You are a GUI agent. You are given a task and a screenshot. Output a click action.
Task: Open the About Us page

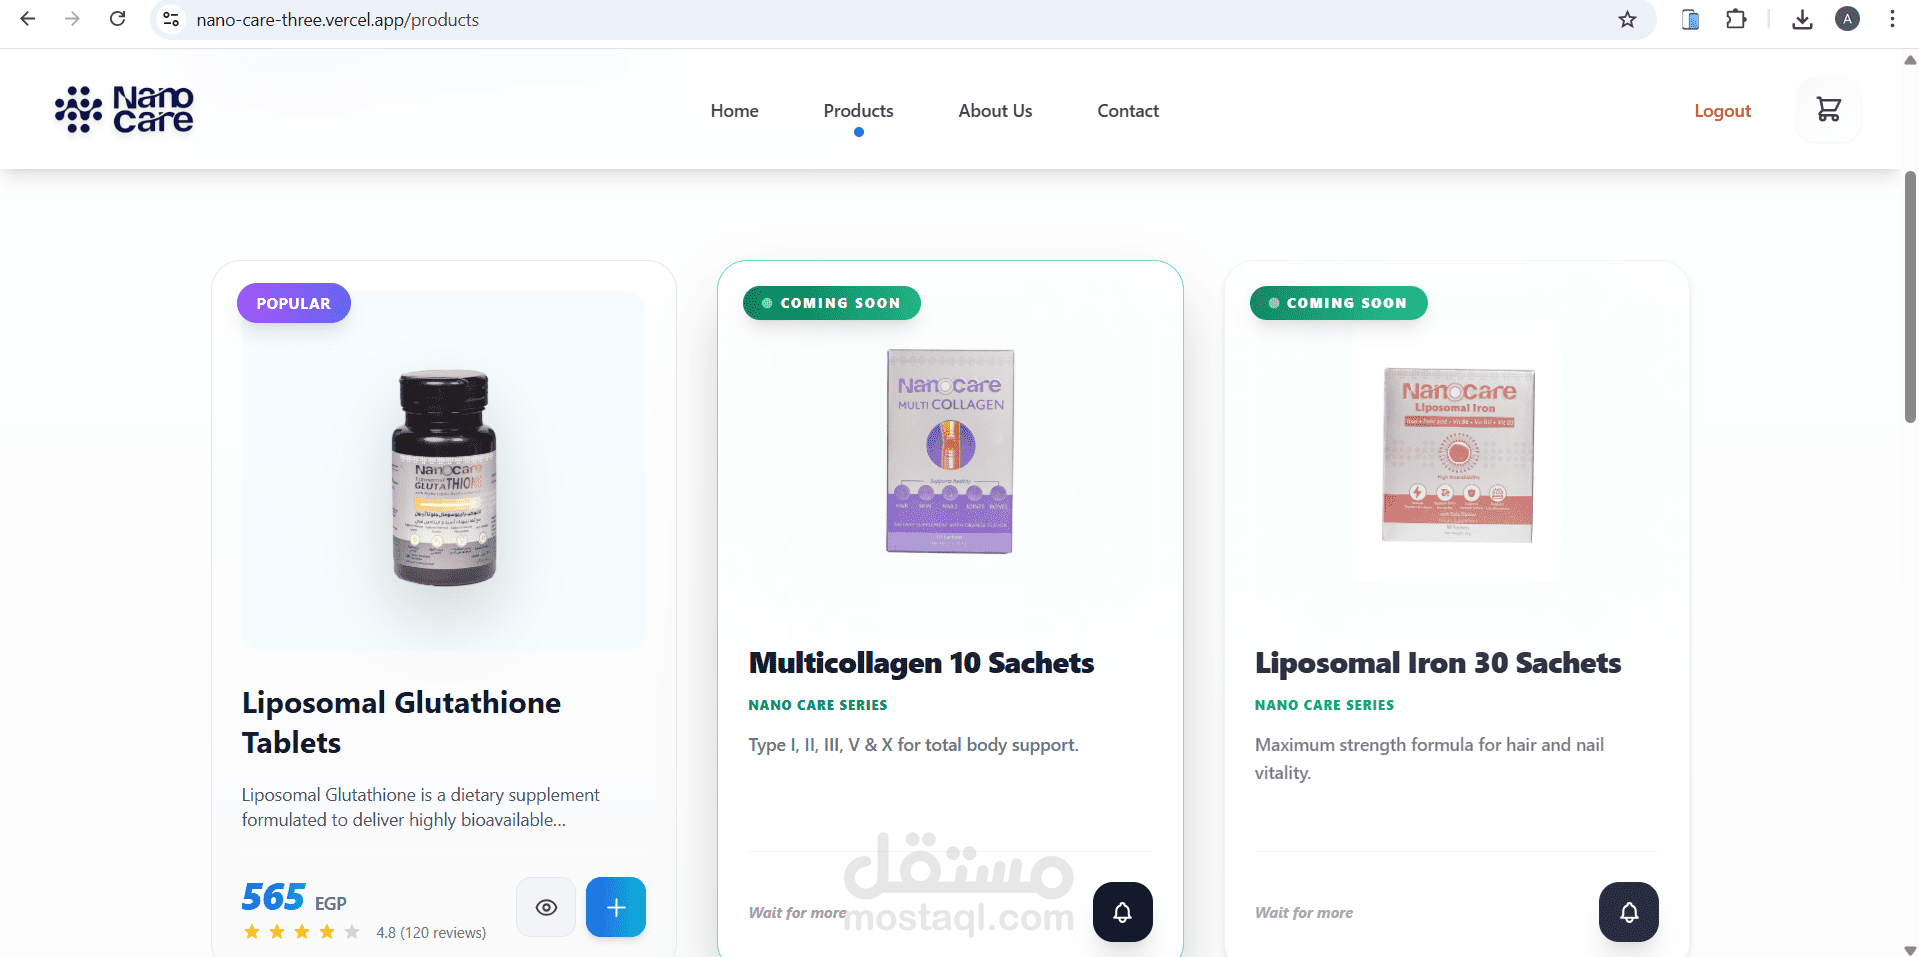(x=995, y=111)
